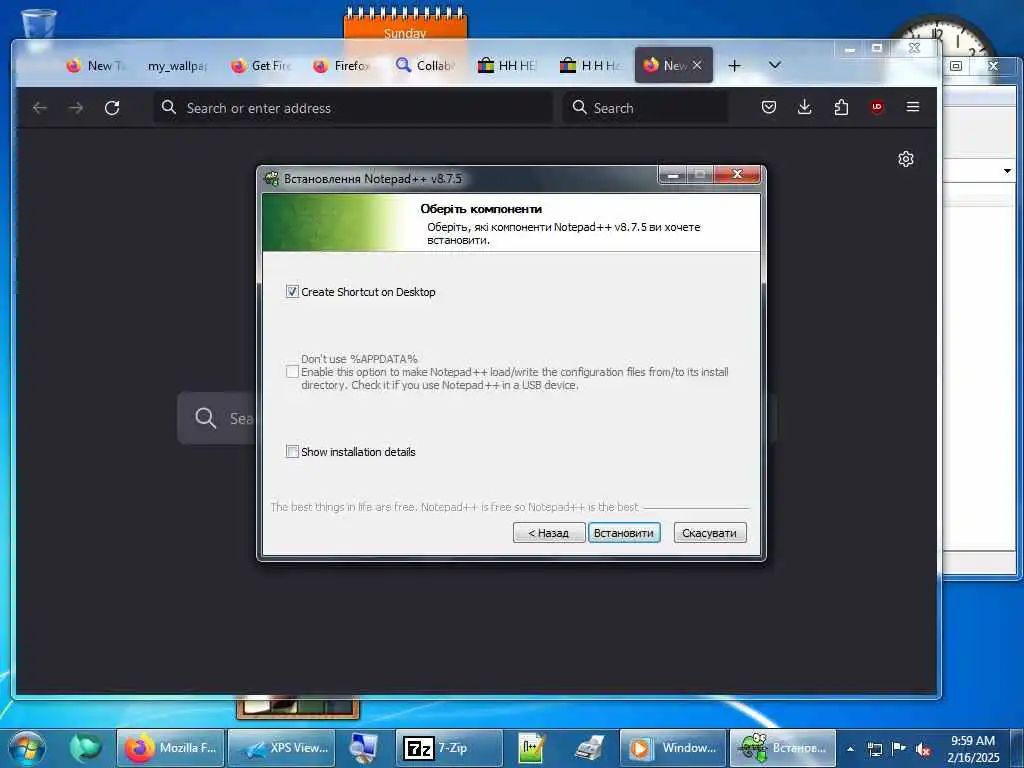The image size is (1024, 768).
Task: Reload the Firefox page
Action: [112, 108]
